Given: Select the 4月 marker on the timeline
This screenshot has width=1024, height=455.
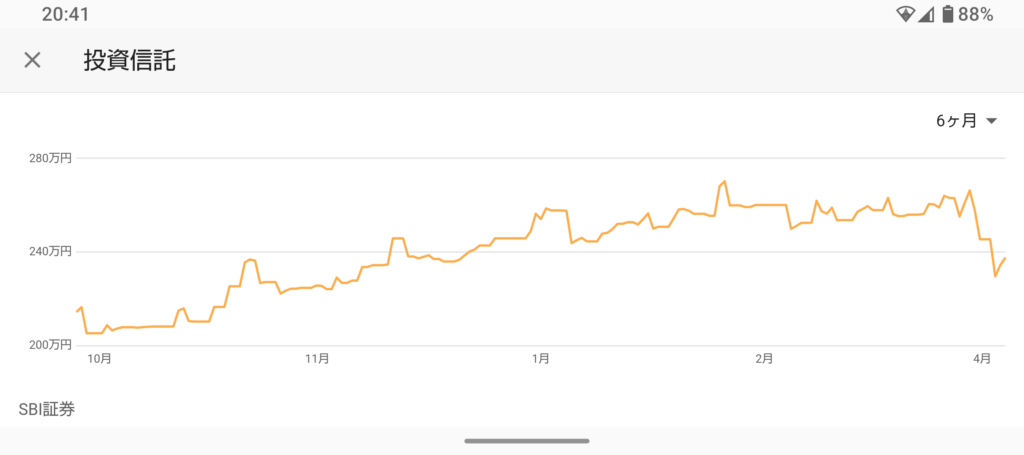Looking at the screenshot, I should pyautogui.click(x=982, y=358).
